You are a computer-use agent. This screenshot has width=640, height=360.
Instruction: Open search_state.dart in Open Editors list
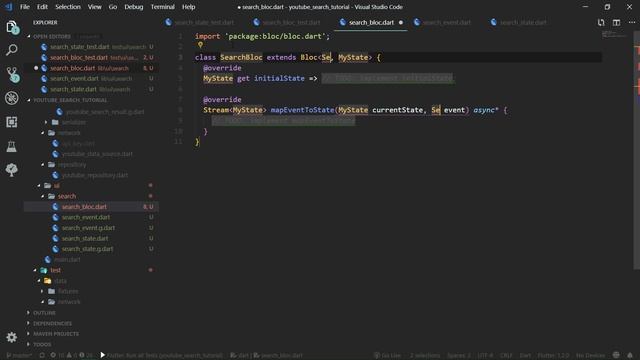coord(92,89)
